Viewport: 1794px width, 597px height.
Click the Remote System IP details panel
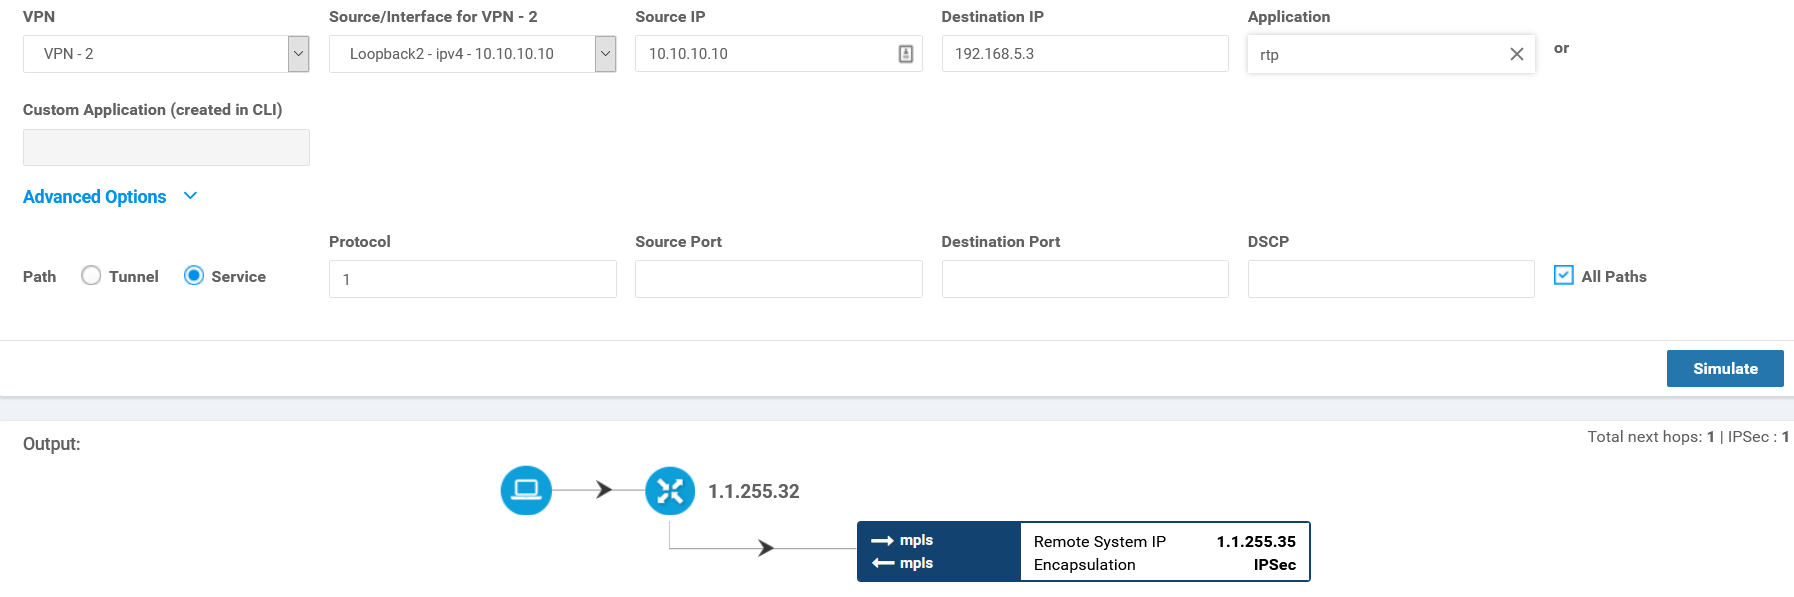1164,552
